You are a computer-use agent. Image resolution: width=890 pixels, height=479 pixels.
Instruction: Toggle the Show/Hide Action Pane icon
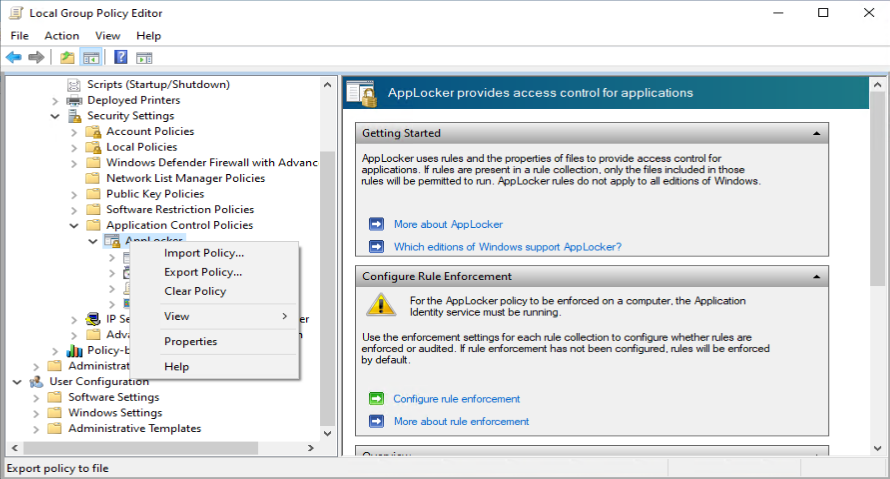tap(144, 57)
